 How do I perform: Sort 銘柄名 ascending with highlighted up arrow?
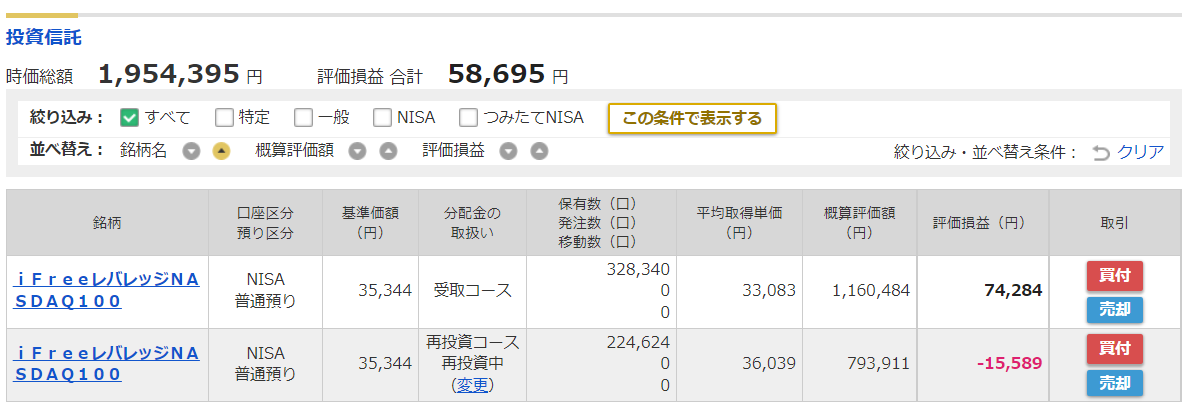[x=220, y=151]
